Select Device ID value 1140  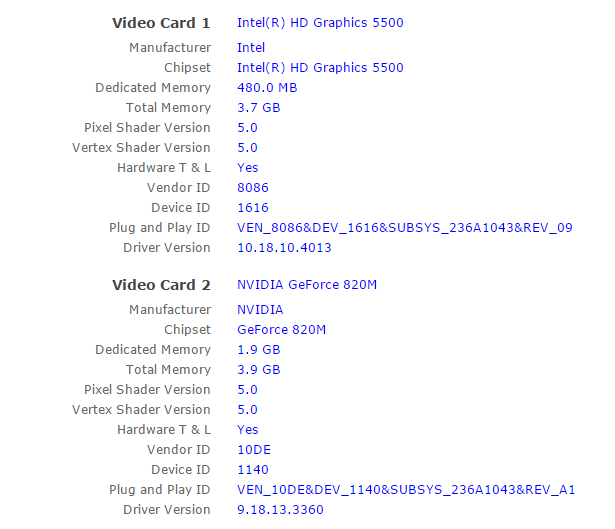coord(253,469)
